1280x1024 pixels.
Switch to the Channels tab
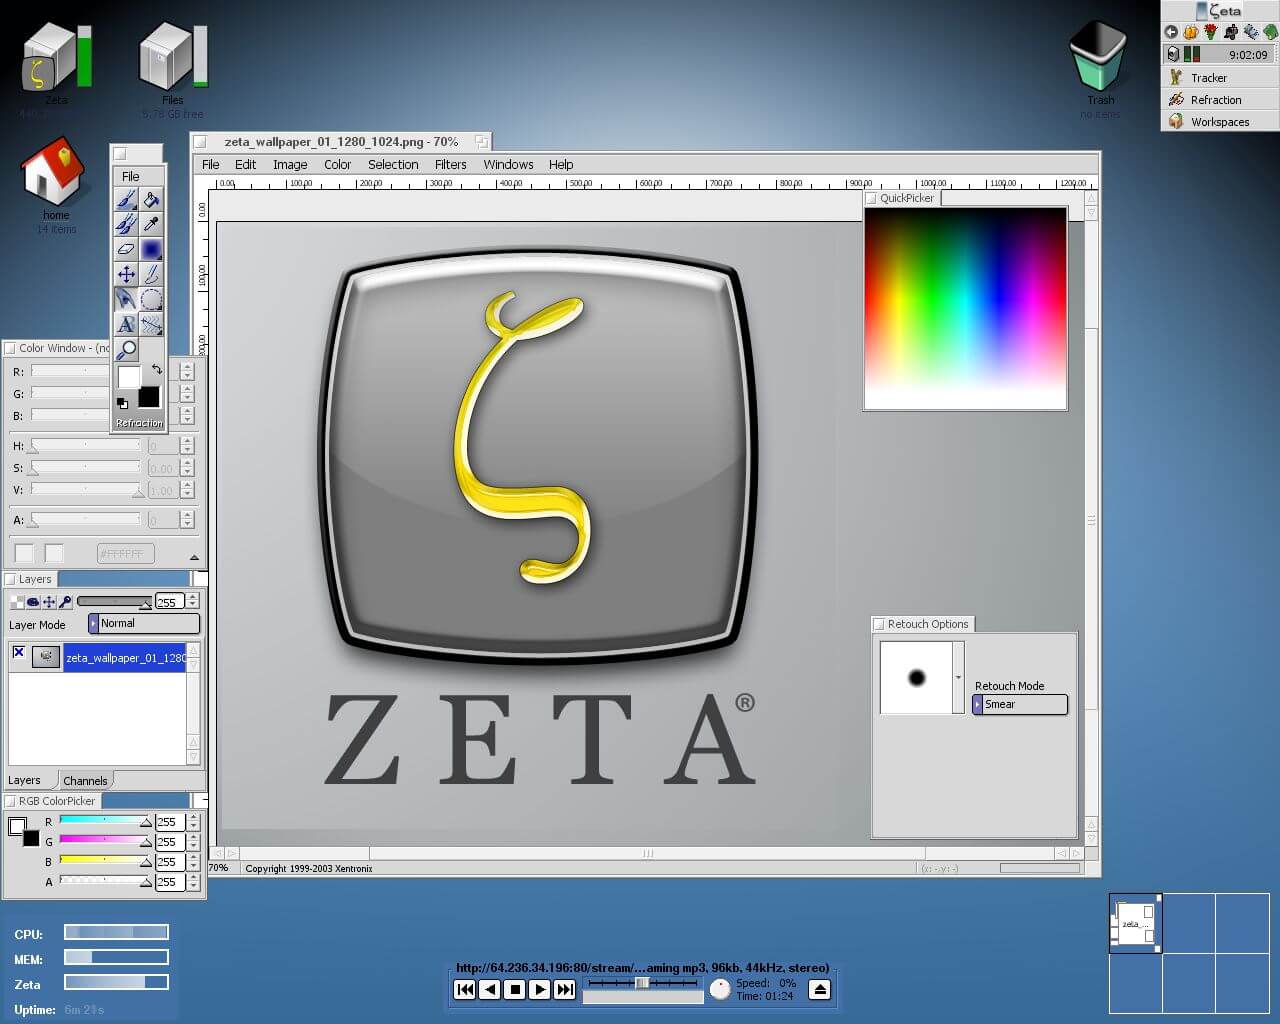pyautogui.click(x=85, y=781)
